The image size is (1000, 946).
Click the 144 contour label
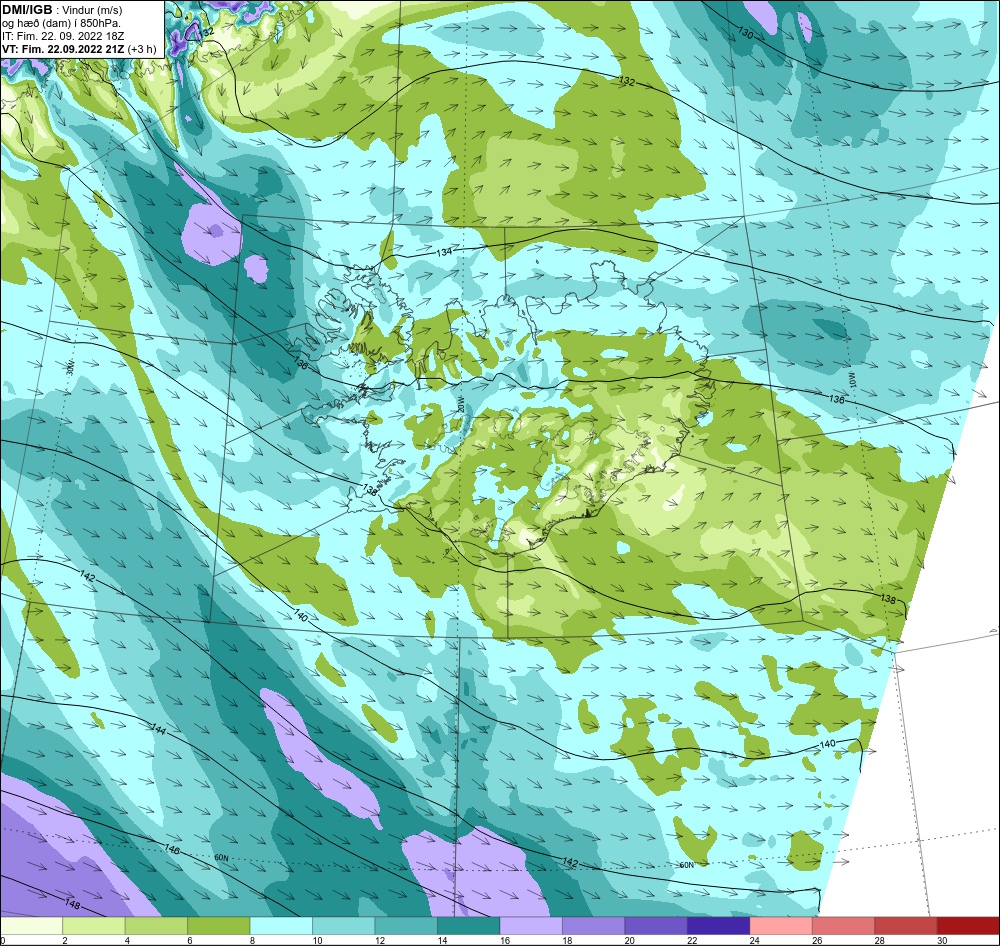point(158,729)
